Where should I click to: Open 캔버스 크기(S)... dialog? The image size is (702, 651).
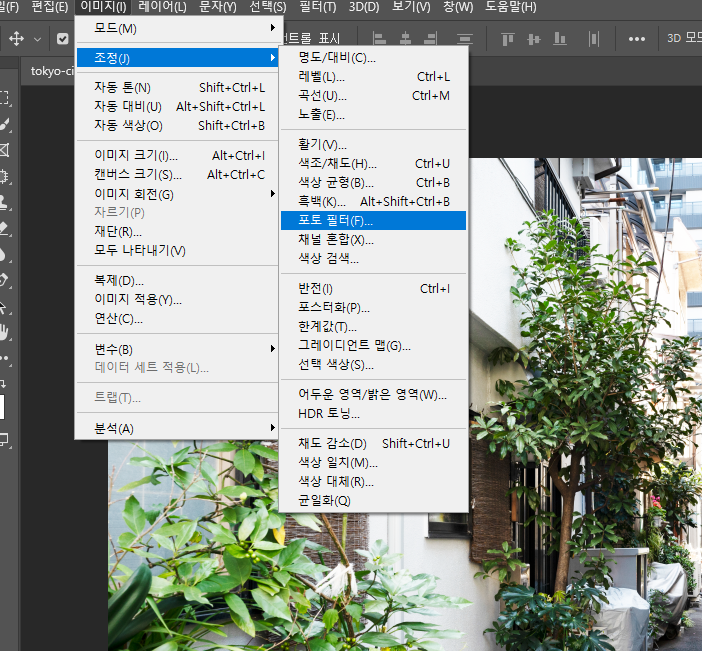[177, 174]
